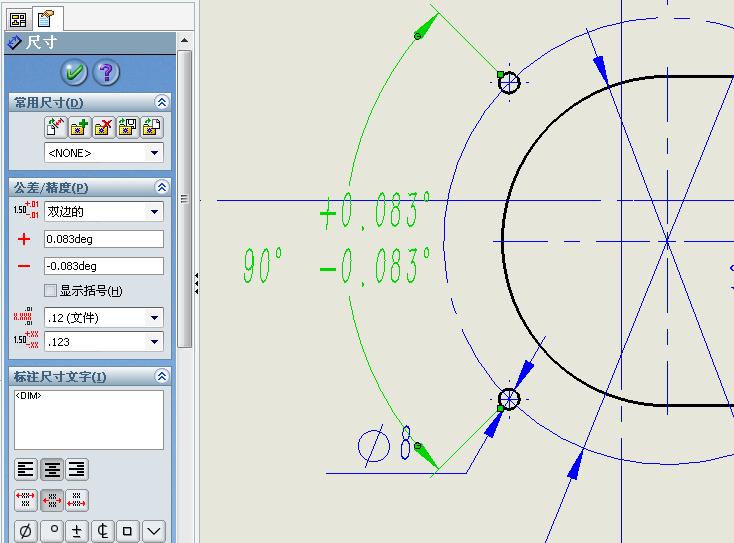Image resolution: width=734 pixels, height=543 pixels.
Task: Center justify the dimension text
Action: [x=51, y=470]
